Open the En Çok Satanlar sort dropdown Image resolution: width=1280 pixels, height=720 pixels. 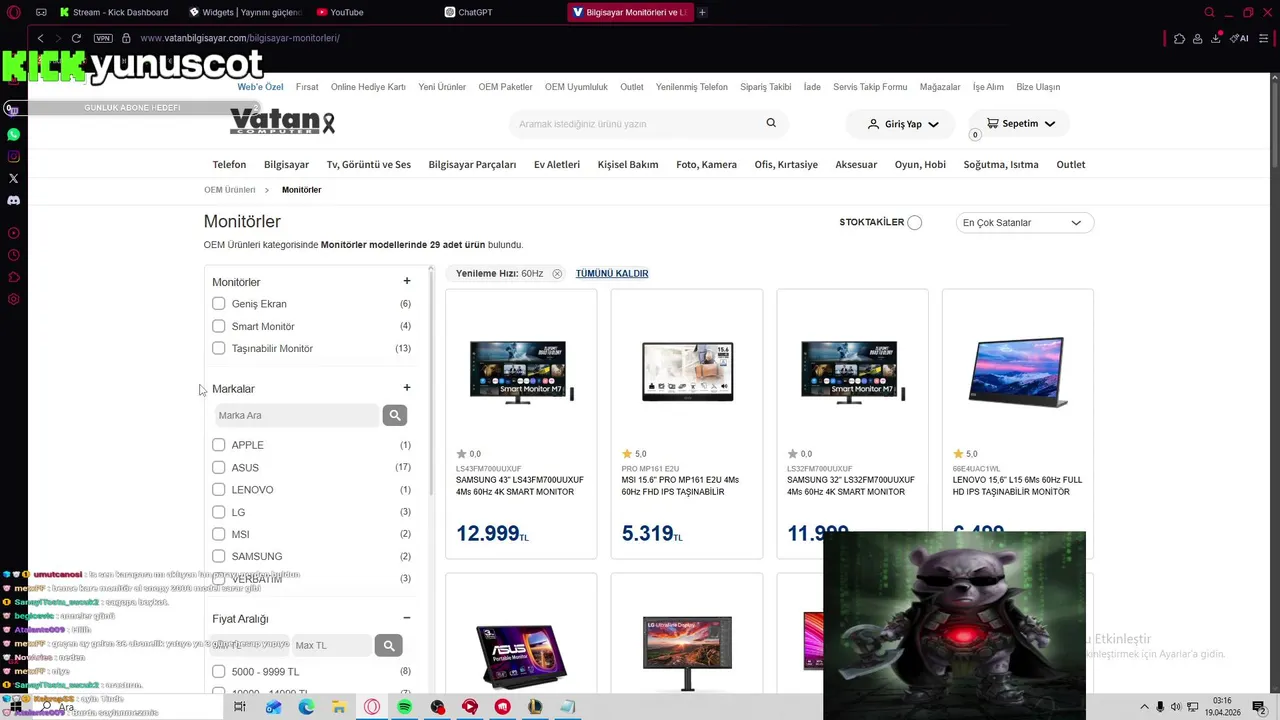[x=1024, y=222]
